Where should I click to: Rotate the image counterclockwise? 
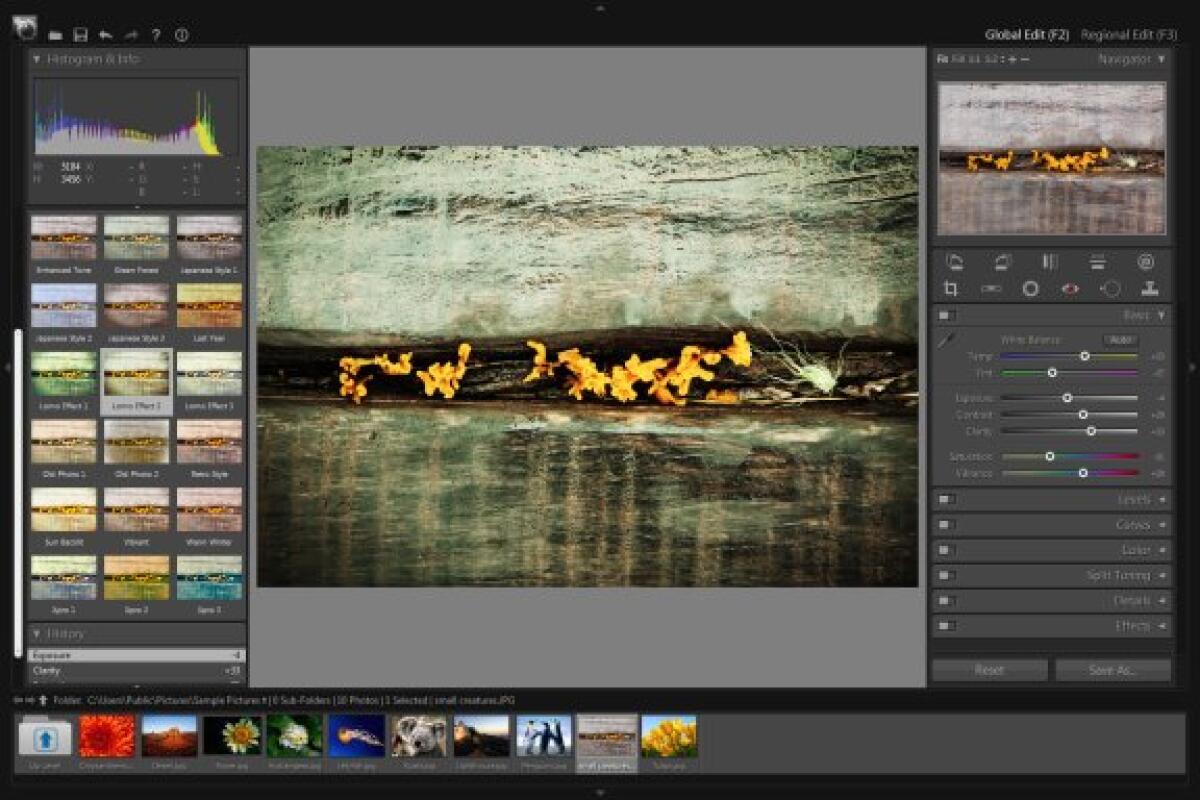(955, 262)
